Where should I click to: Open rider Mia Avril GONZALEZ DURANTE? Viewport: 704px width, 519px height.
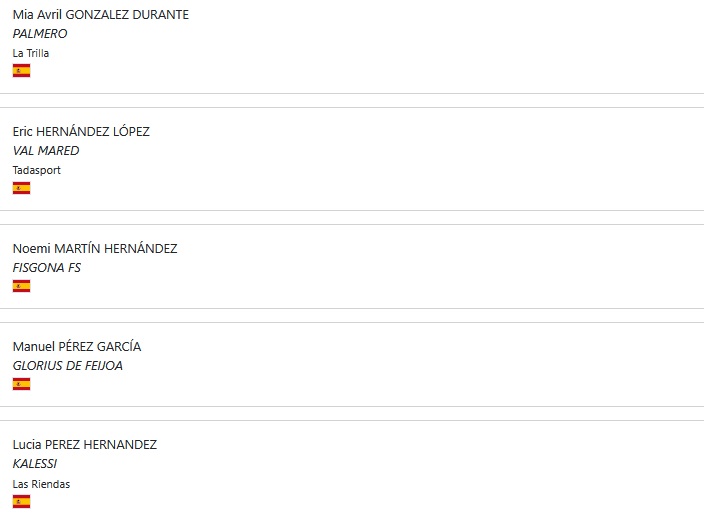pos(101,14)
